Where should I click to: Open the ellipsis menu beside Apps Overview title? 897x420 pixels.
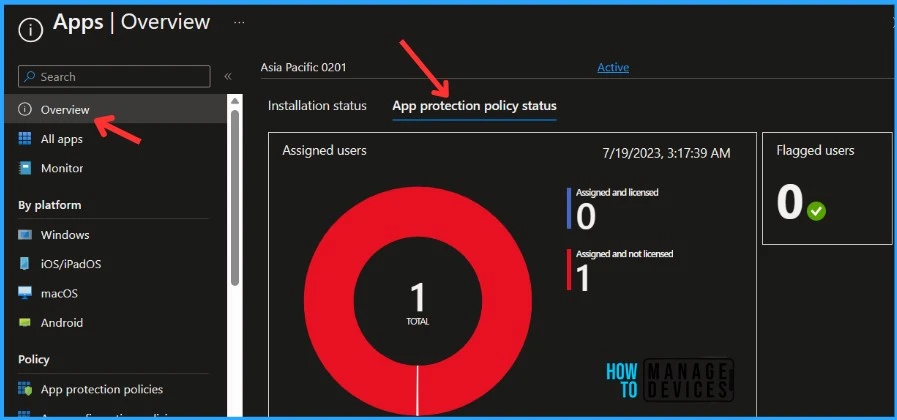239,22
